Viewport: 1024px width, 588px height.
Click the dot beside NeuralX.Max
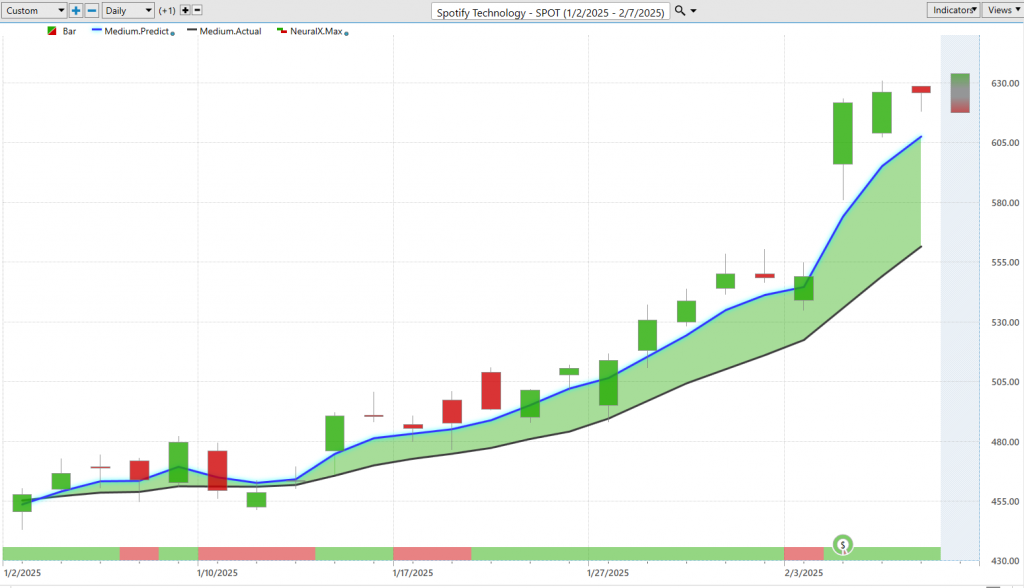[x=346, y=33]
